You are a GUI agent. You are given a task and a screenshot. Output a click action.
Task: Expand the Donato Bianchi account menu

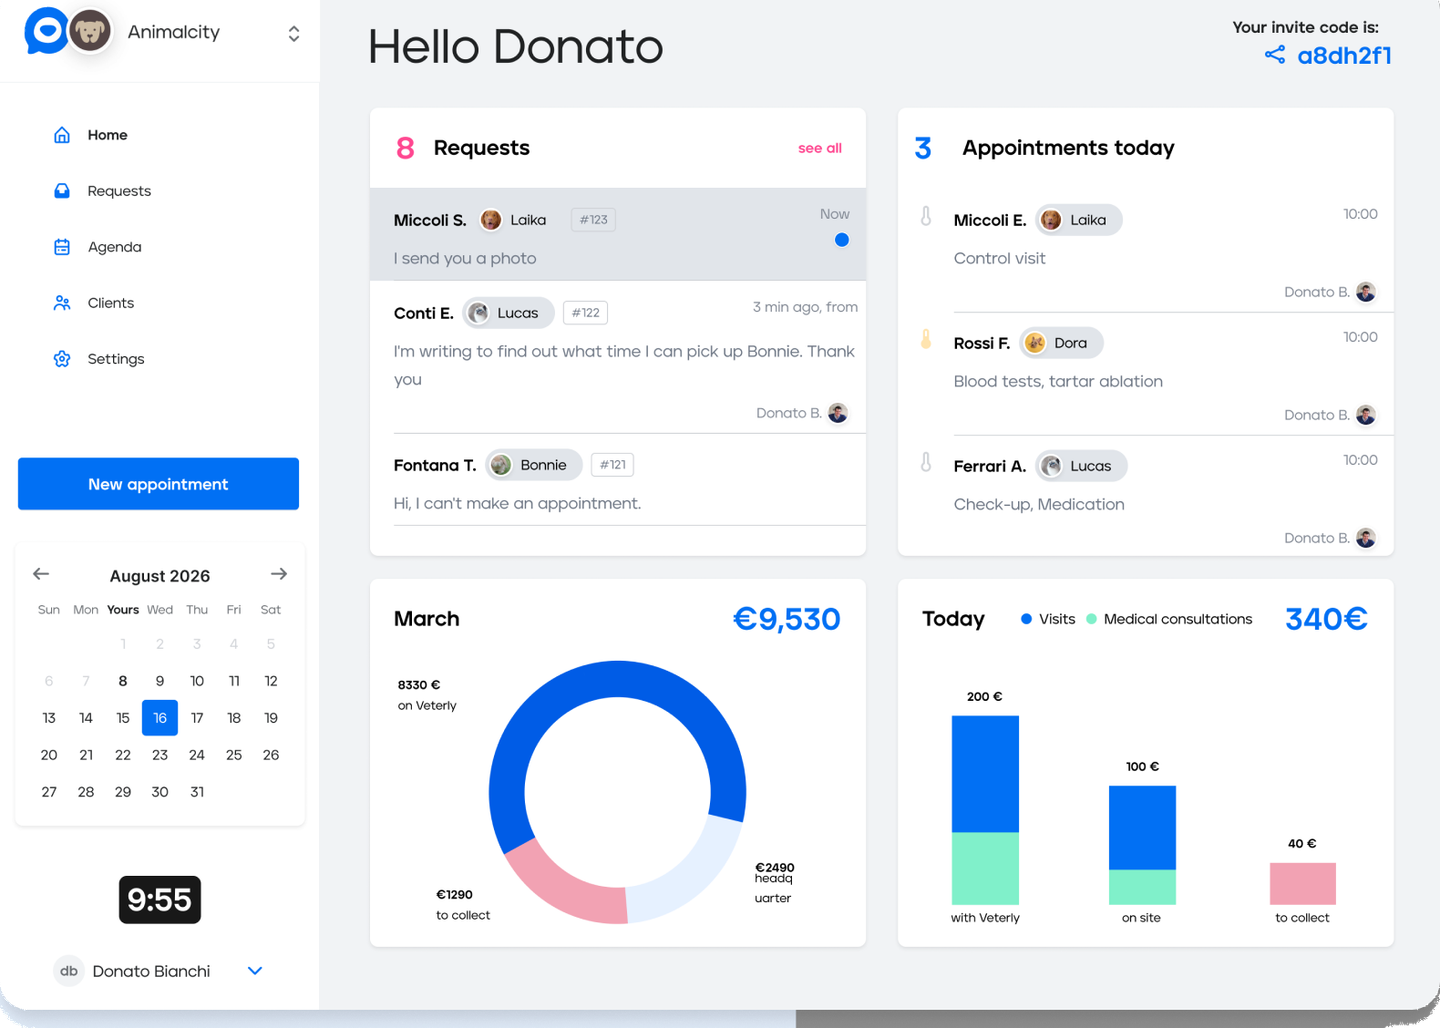tap(255, 971)
